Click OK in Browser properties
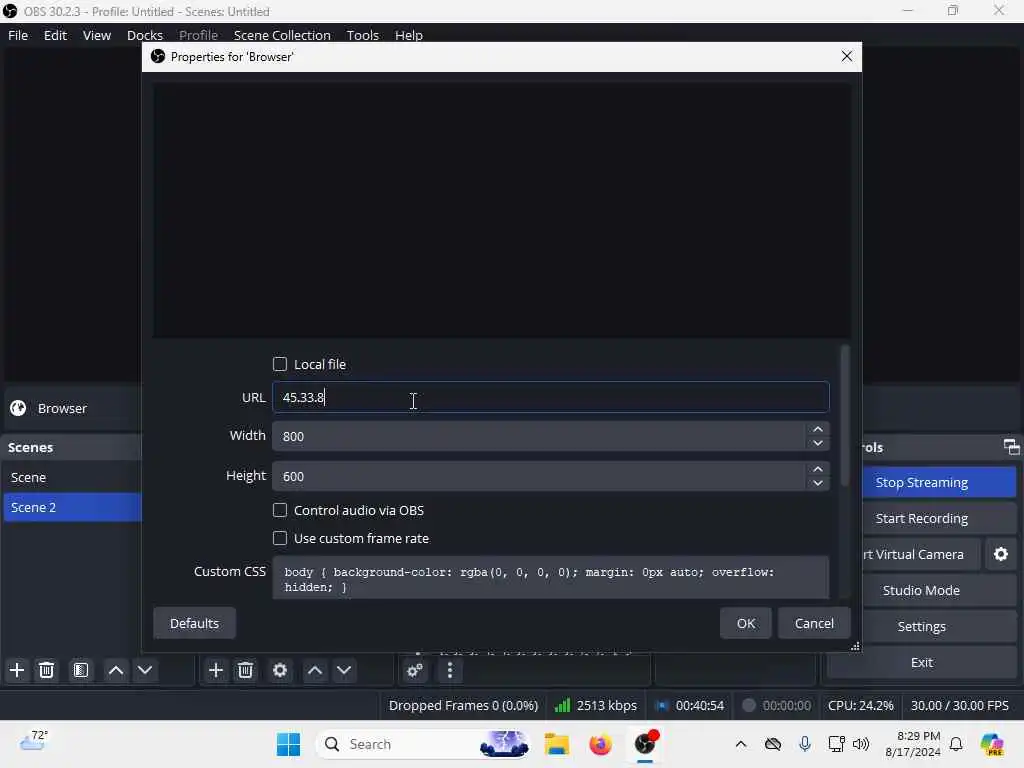The width and height of the screenshot is (1024, 768). click(746, 623)
